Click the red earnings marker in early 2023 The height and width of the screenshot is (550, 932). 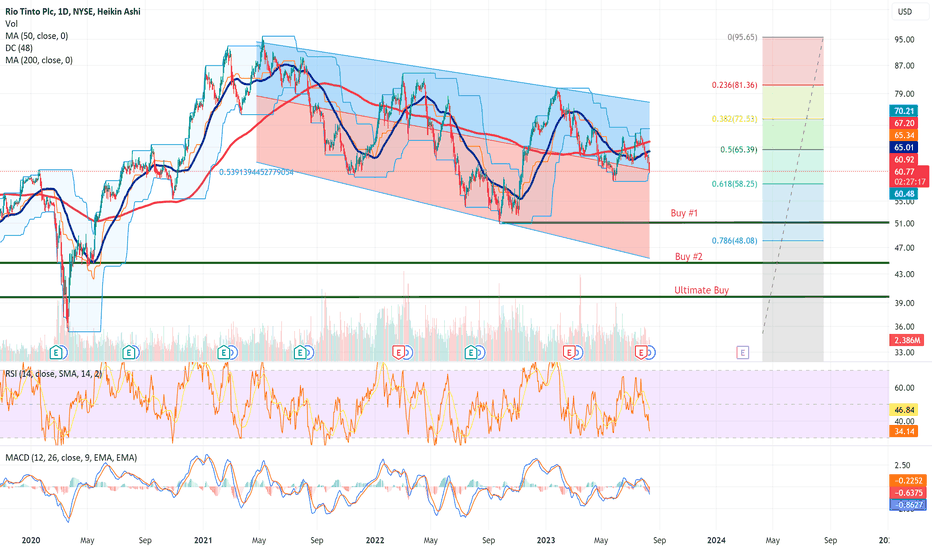pos(569,353)
